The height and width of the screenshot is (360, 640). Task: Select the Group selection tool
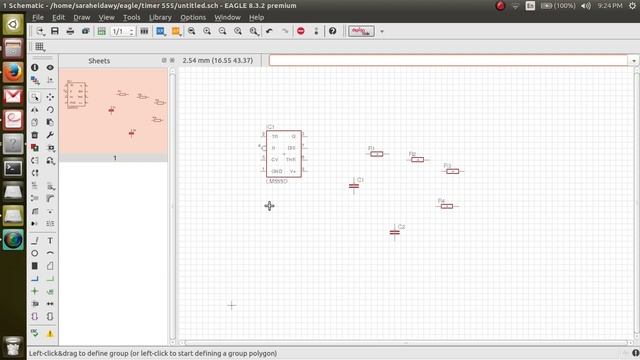tap(35, 97)
